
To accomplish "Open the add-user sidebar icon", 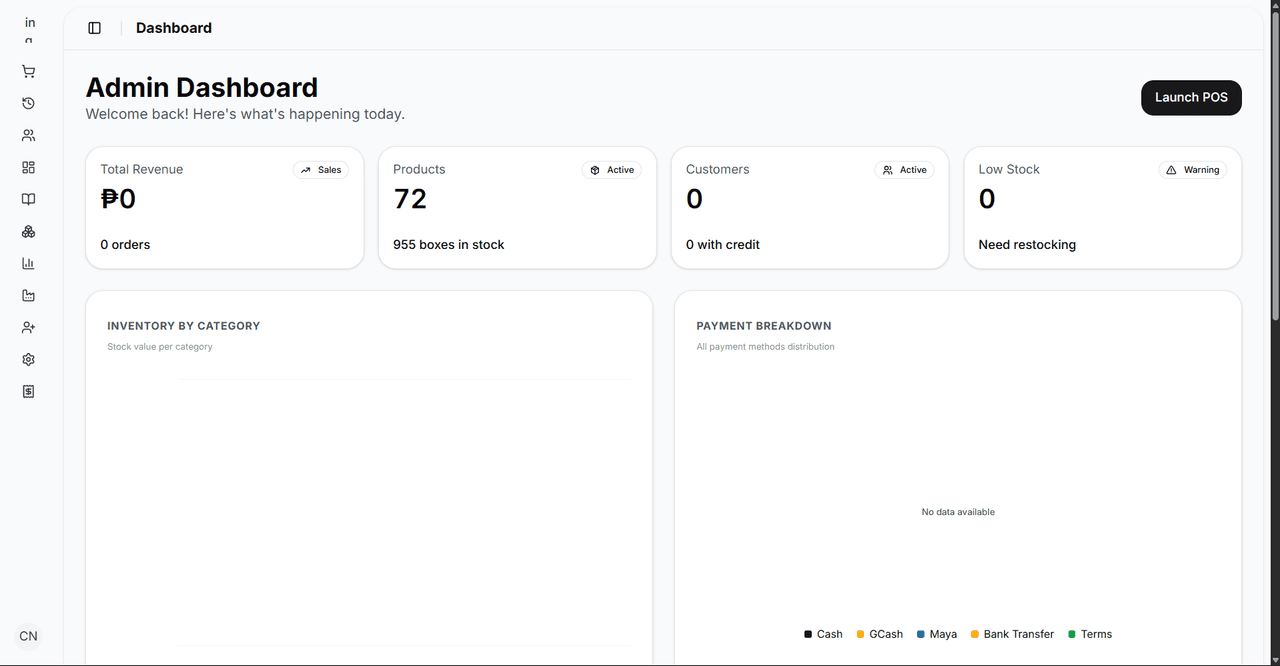I will point(28,327).
